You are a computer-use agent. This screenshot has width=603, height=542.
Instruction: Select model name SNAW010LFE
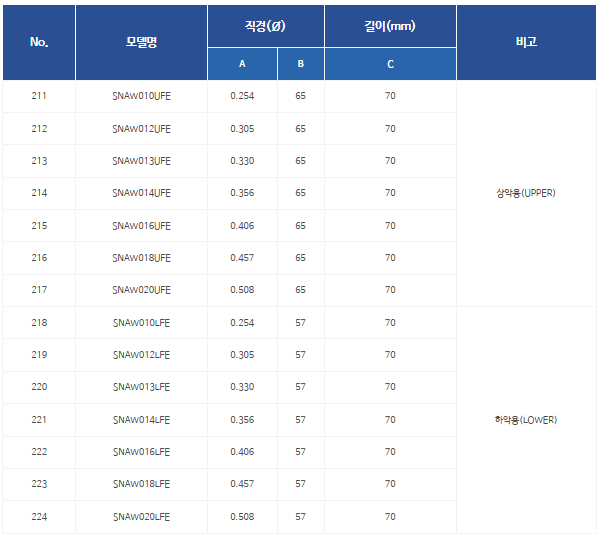tap(141, 323)
